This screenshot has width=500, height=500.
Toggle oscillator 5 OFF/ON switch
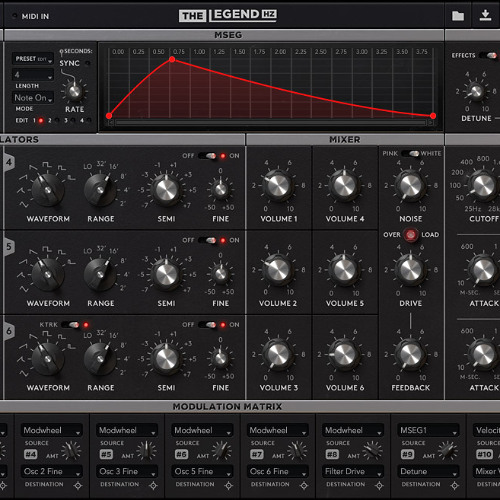[207, 240]
